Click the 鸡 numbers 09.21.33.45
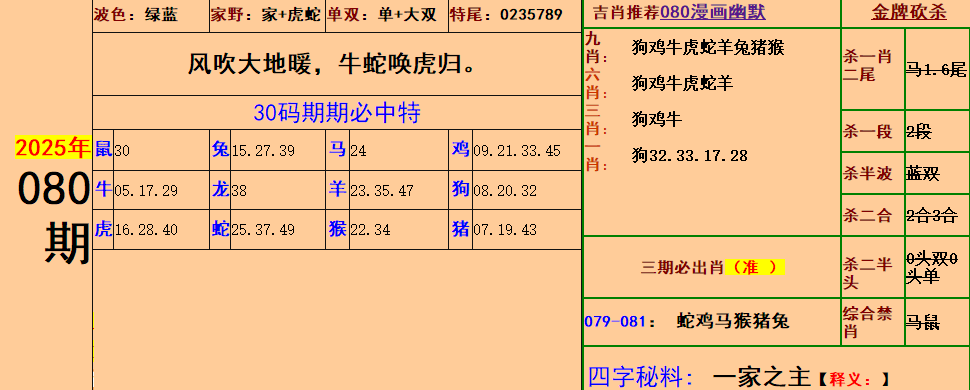Viewport: 970px width, 390px height. click(x=517, y=151)
